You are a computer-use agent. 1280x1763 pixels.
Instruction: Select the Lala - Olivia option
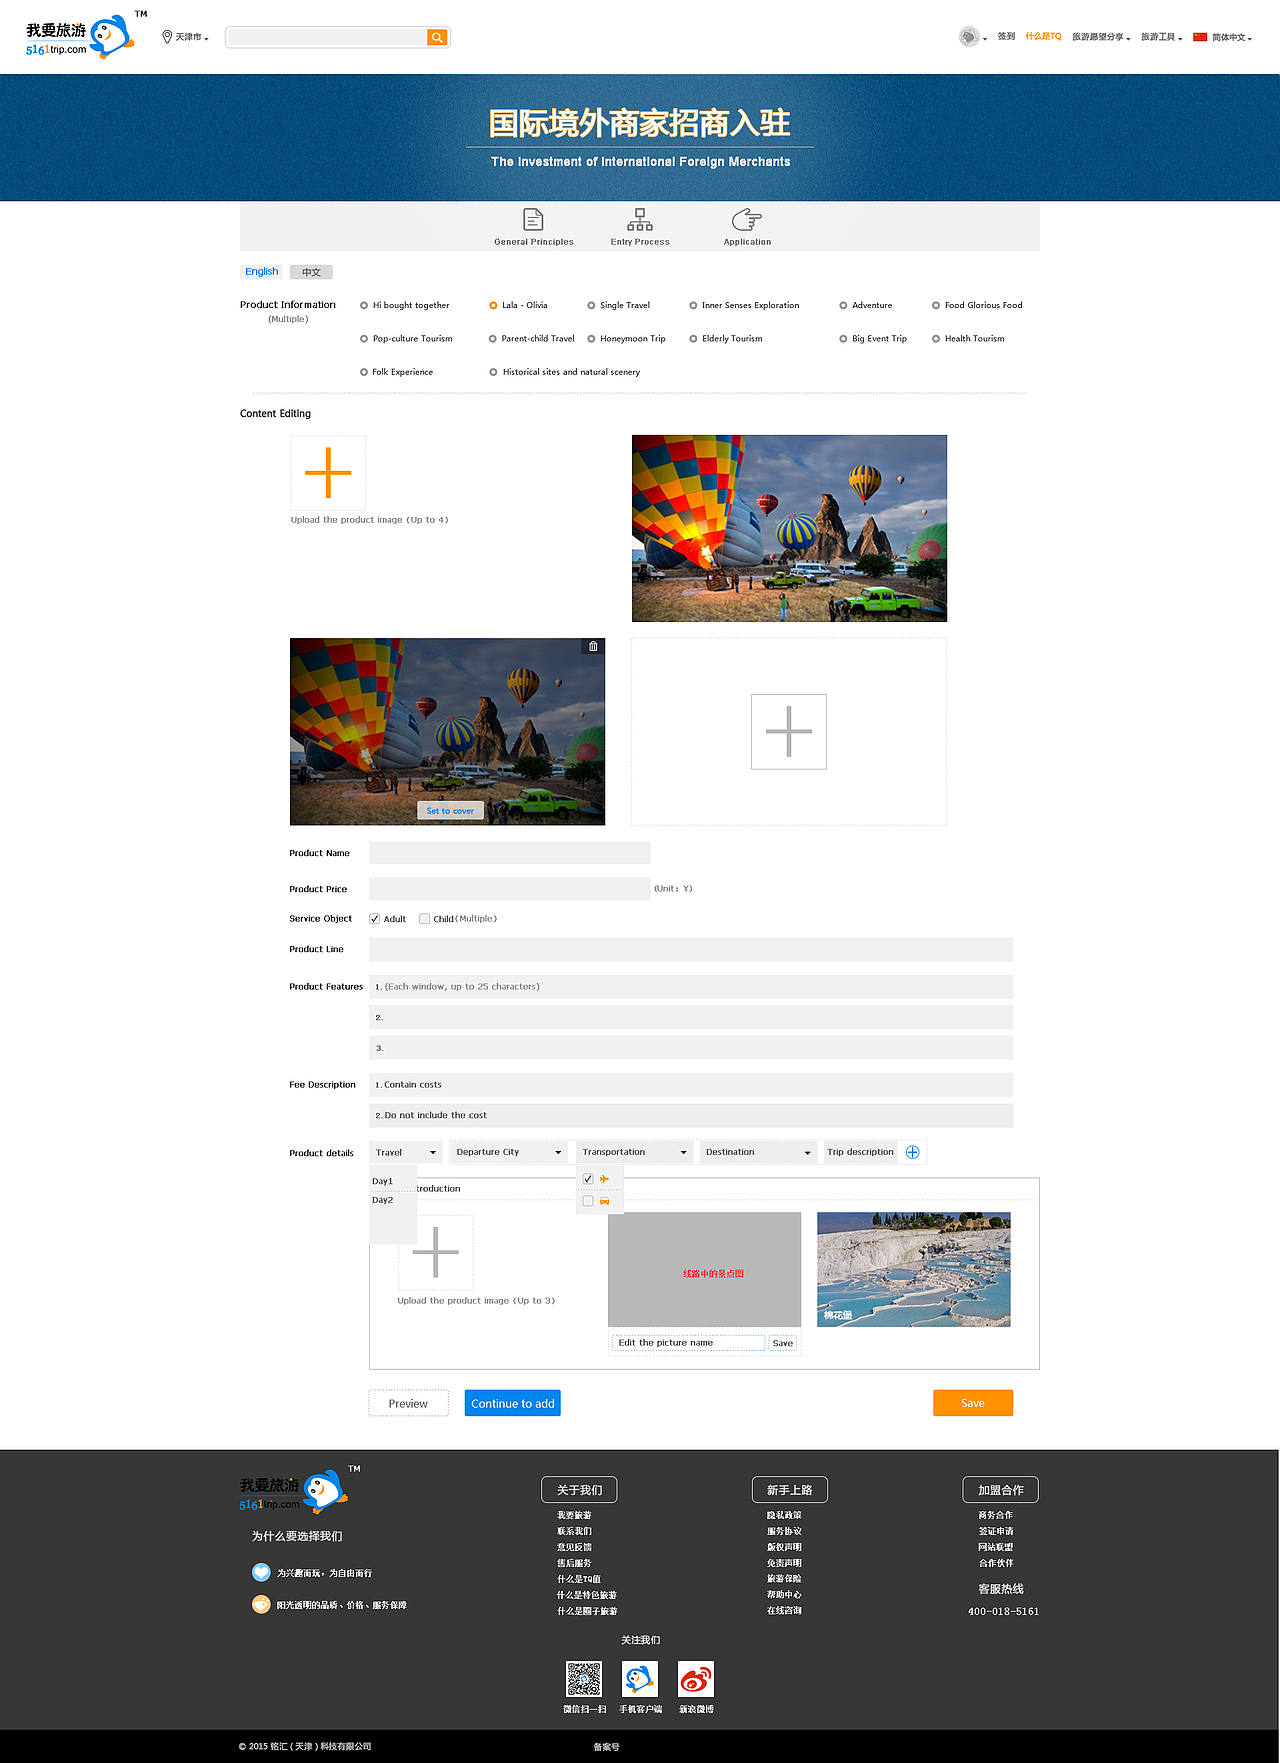[518, 305]
